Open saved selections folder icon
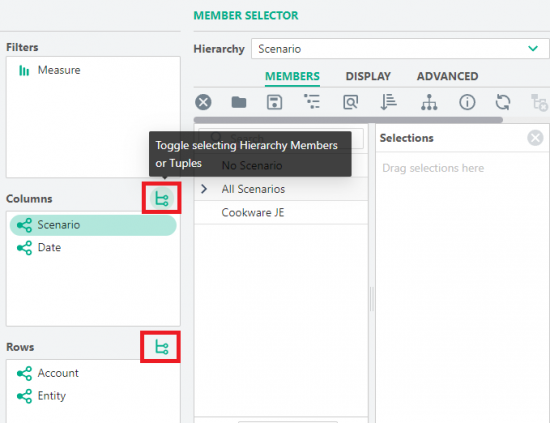Image resolution: width=550 pixels, height=423 pixels. 239,102
